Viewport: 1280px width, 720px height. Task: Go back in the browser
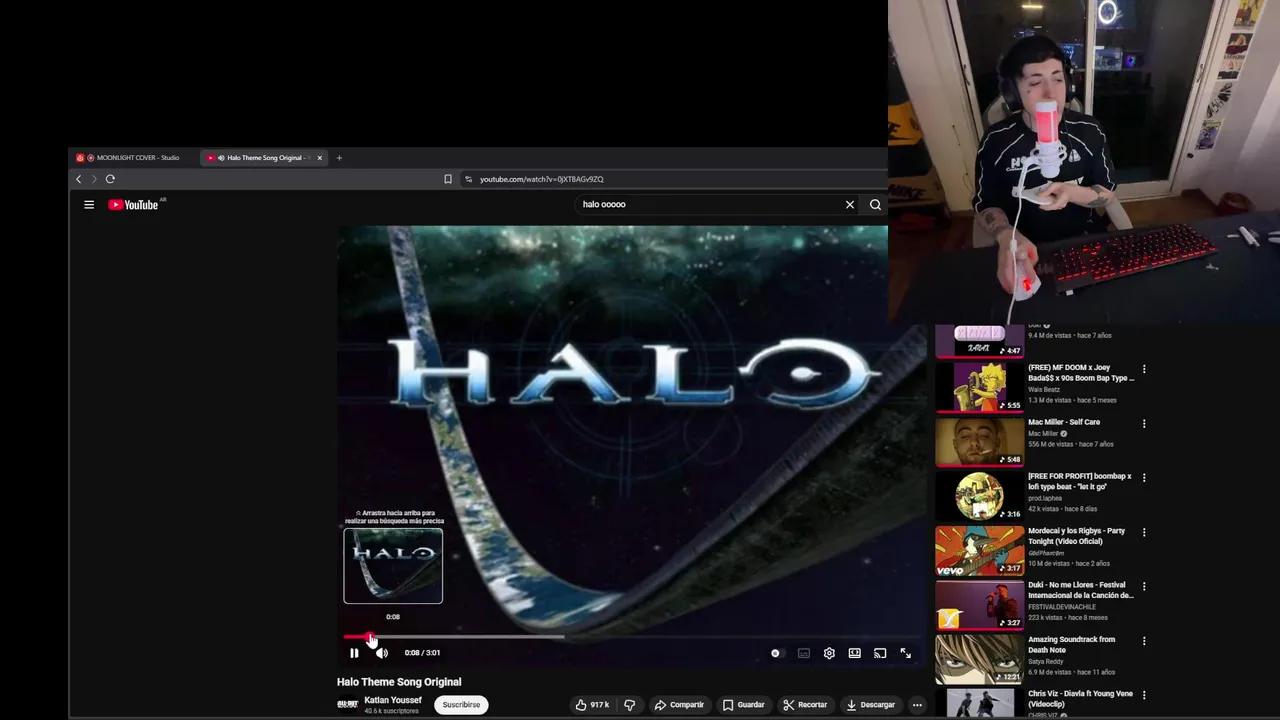pos(79,179)
